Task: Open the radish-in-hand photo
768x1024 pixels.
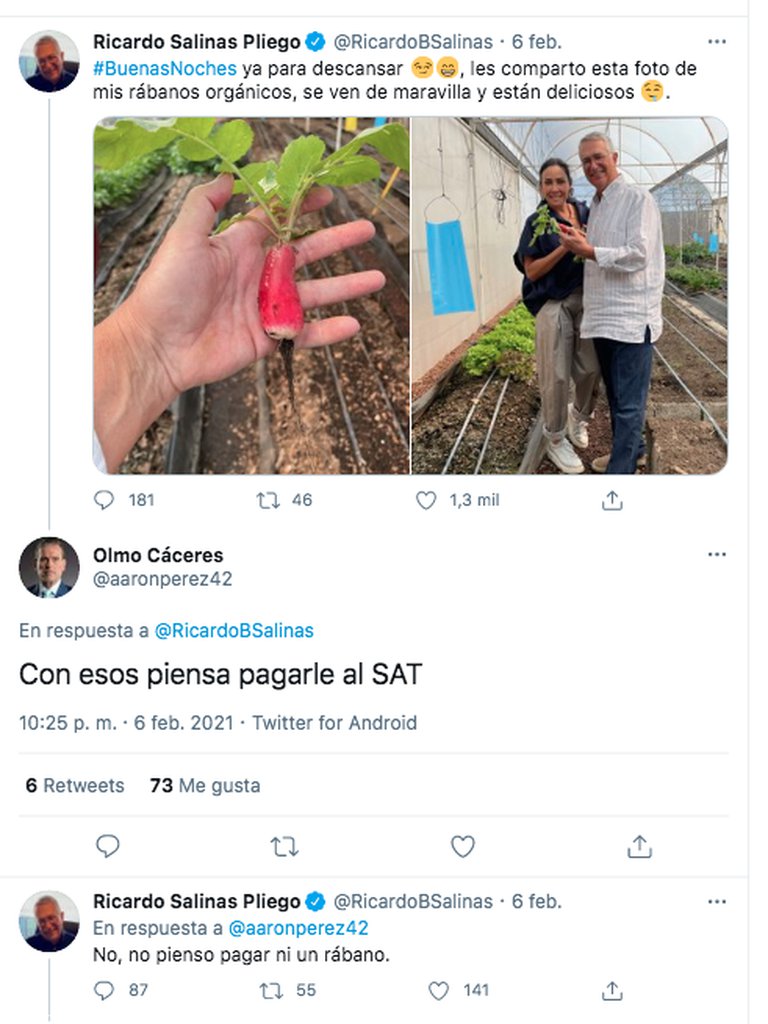Action: coord(251,296)
